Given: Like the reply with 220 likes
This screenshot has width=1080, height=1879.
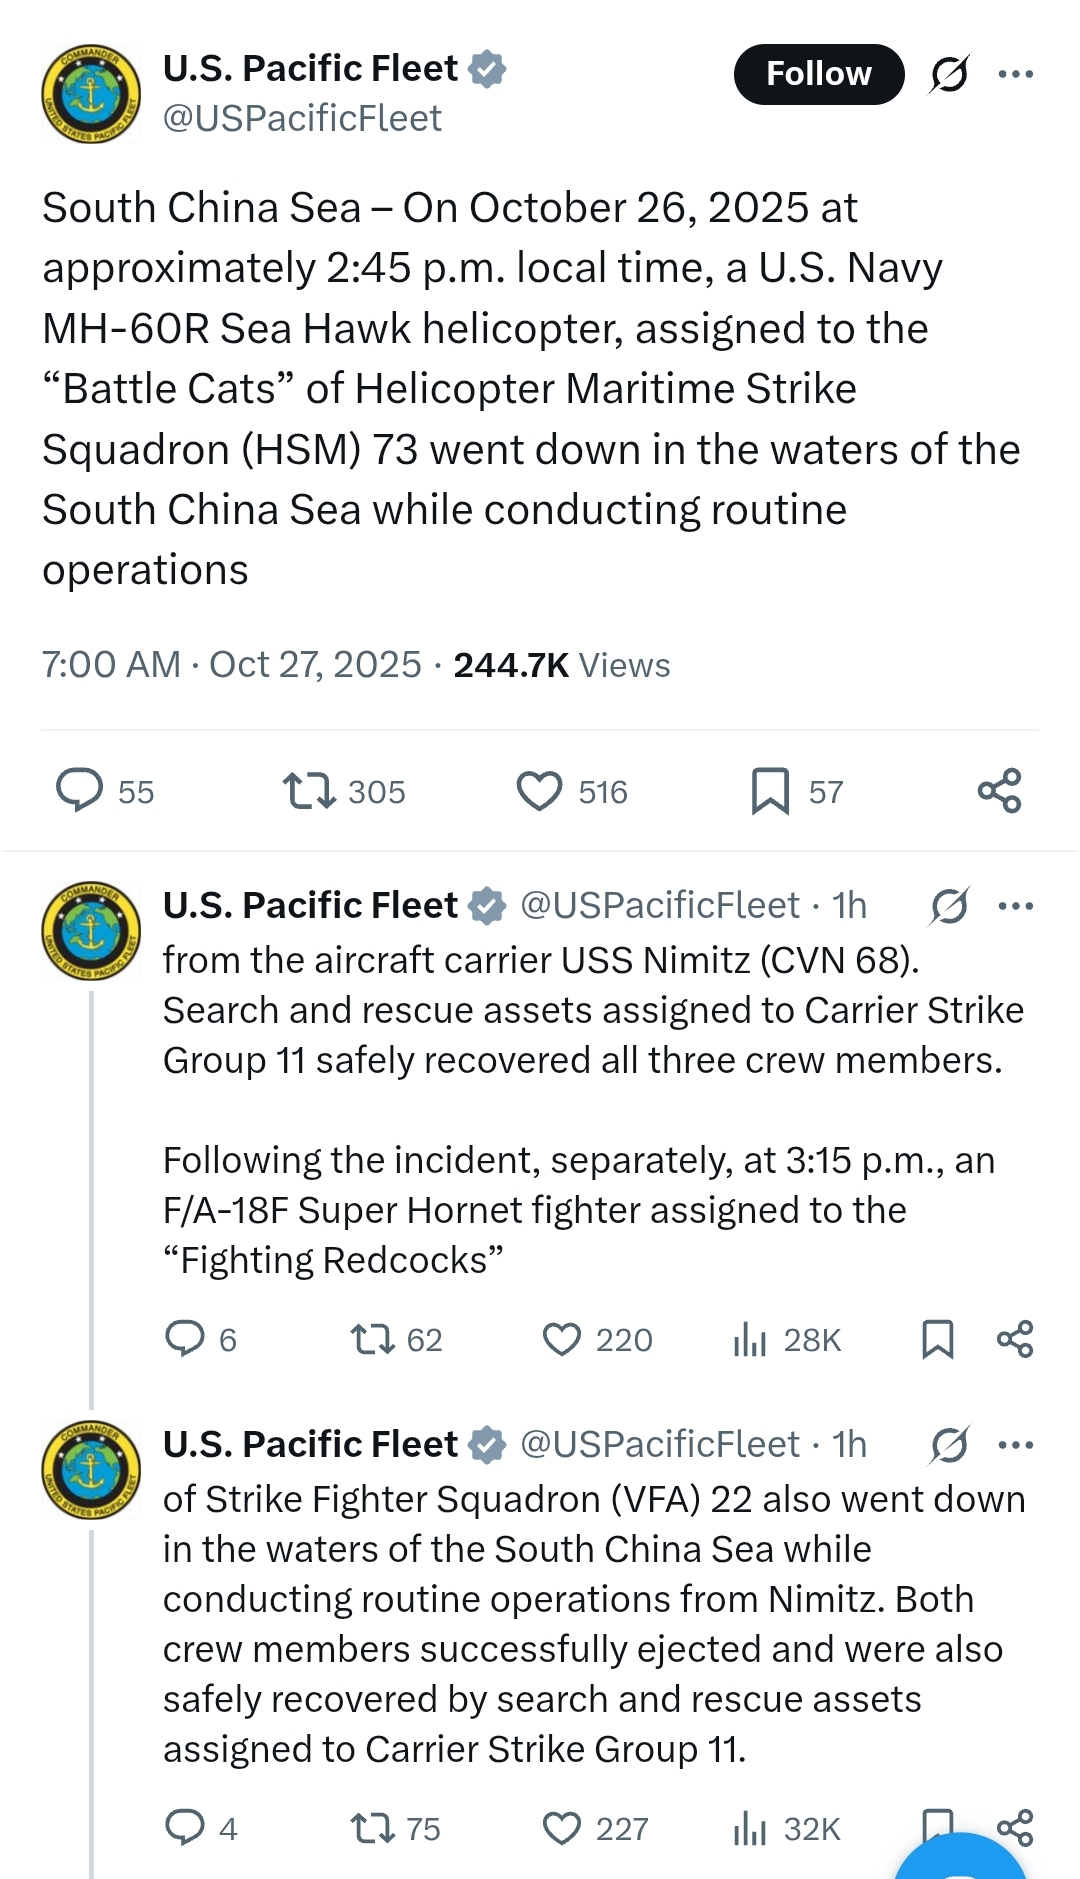Looking at the screenshot, I should point(562,1339).
